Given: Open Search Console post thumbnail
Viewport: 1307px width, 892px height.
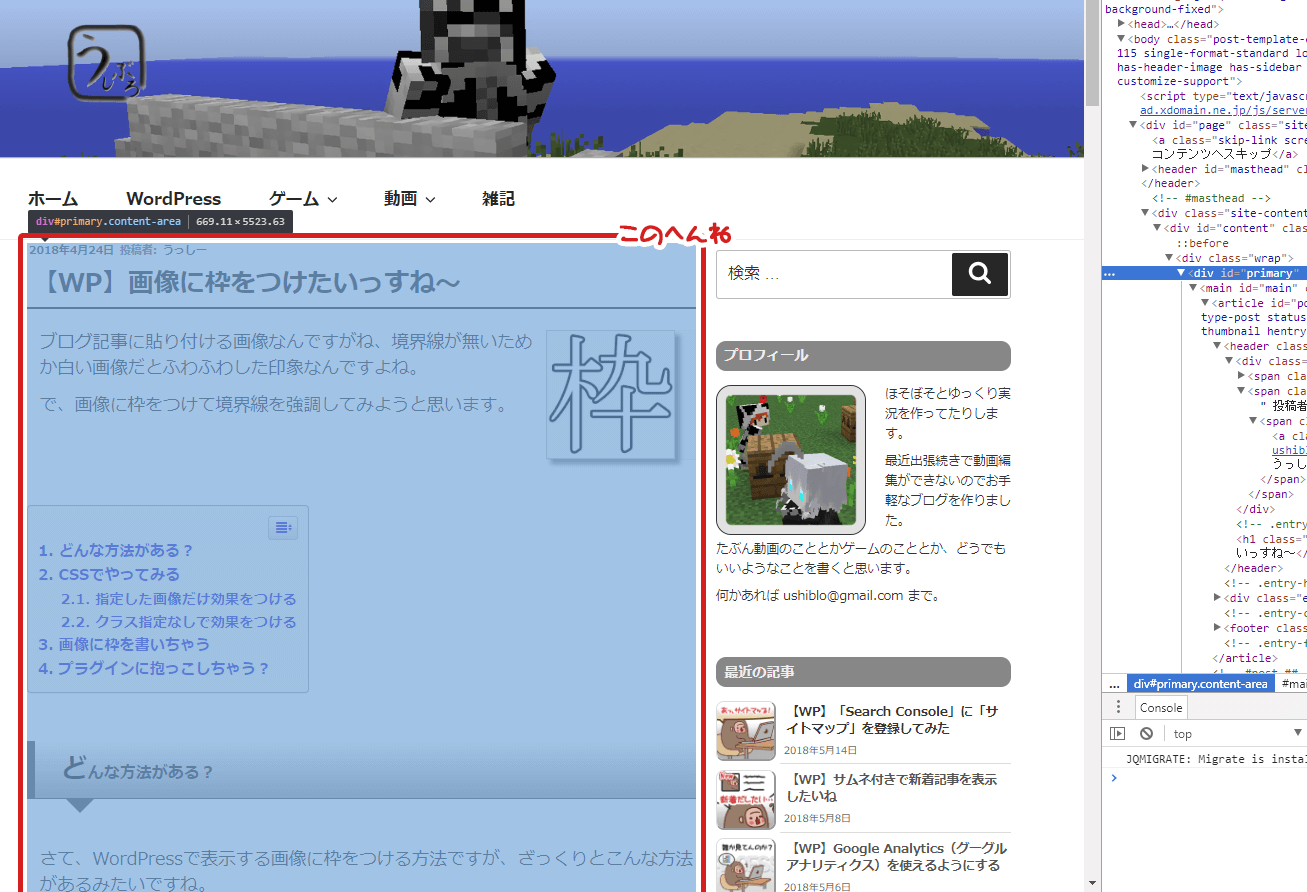Looking at the screenshot, I should (746, 731).
